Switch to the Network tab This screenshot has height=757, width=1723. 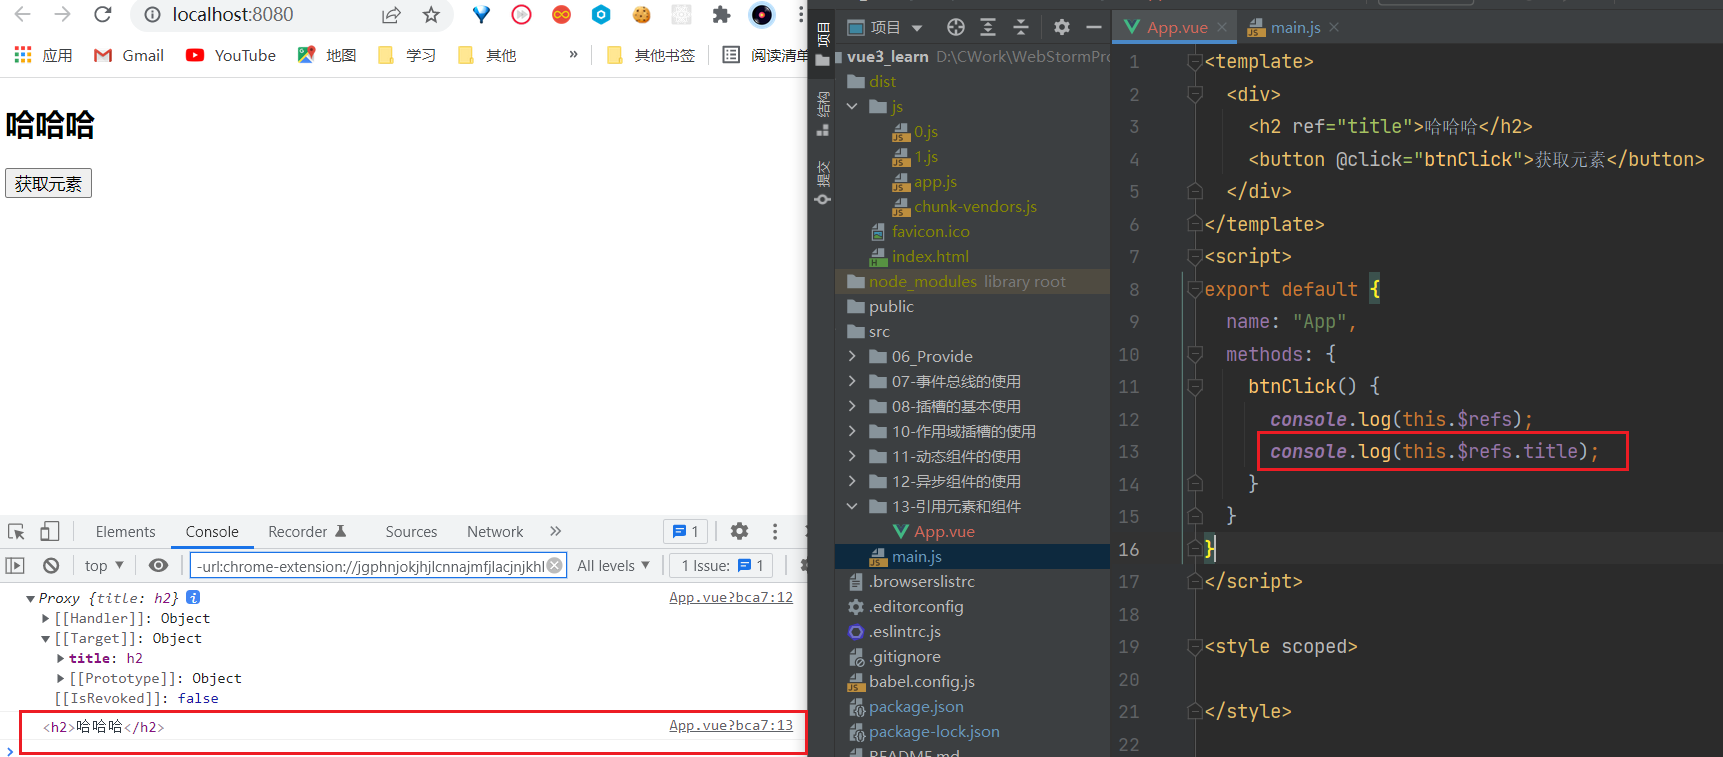(x=495, y=531)
